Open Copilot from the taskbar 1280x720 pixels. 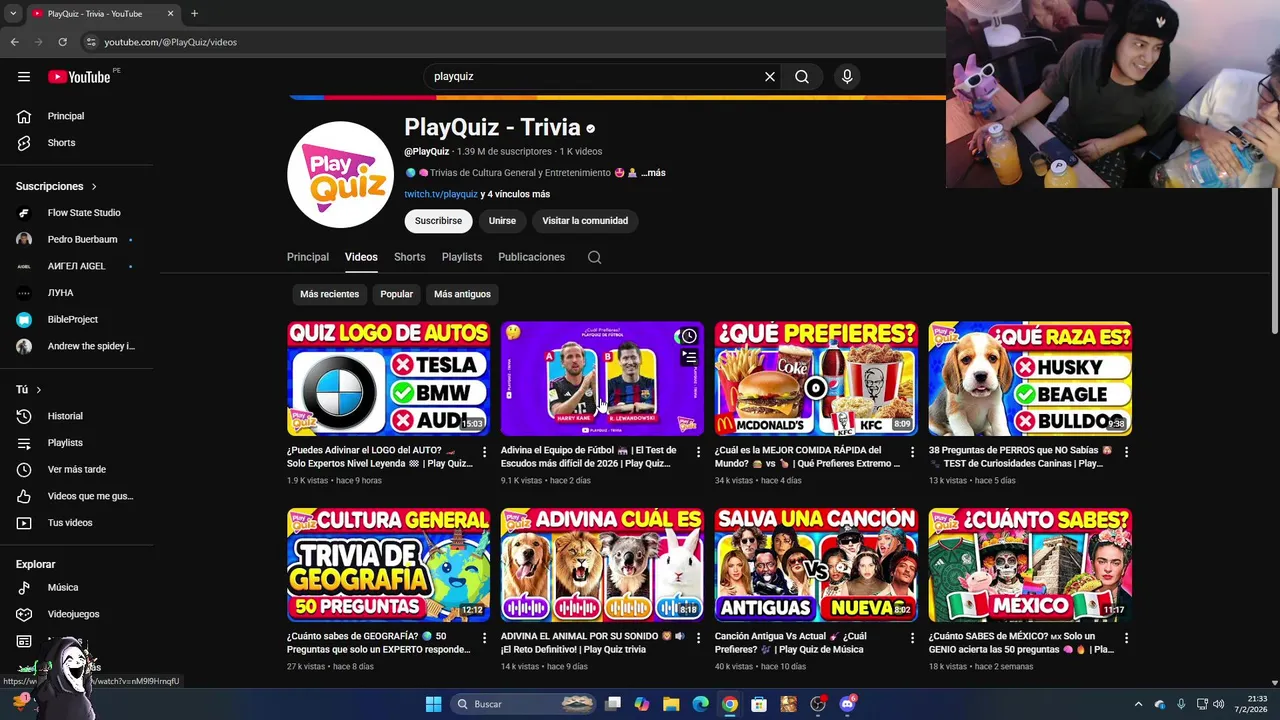click(x=642, y=704)
